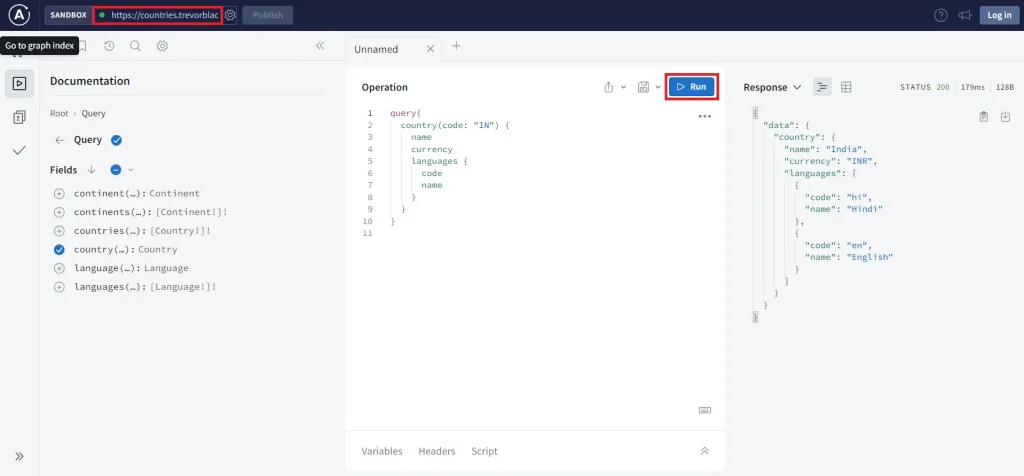Click the STATUS 200 indicator
The width and height of the screenshot is (1024, 476).
point(925,87)
